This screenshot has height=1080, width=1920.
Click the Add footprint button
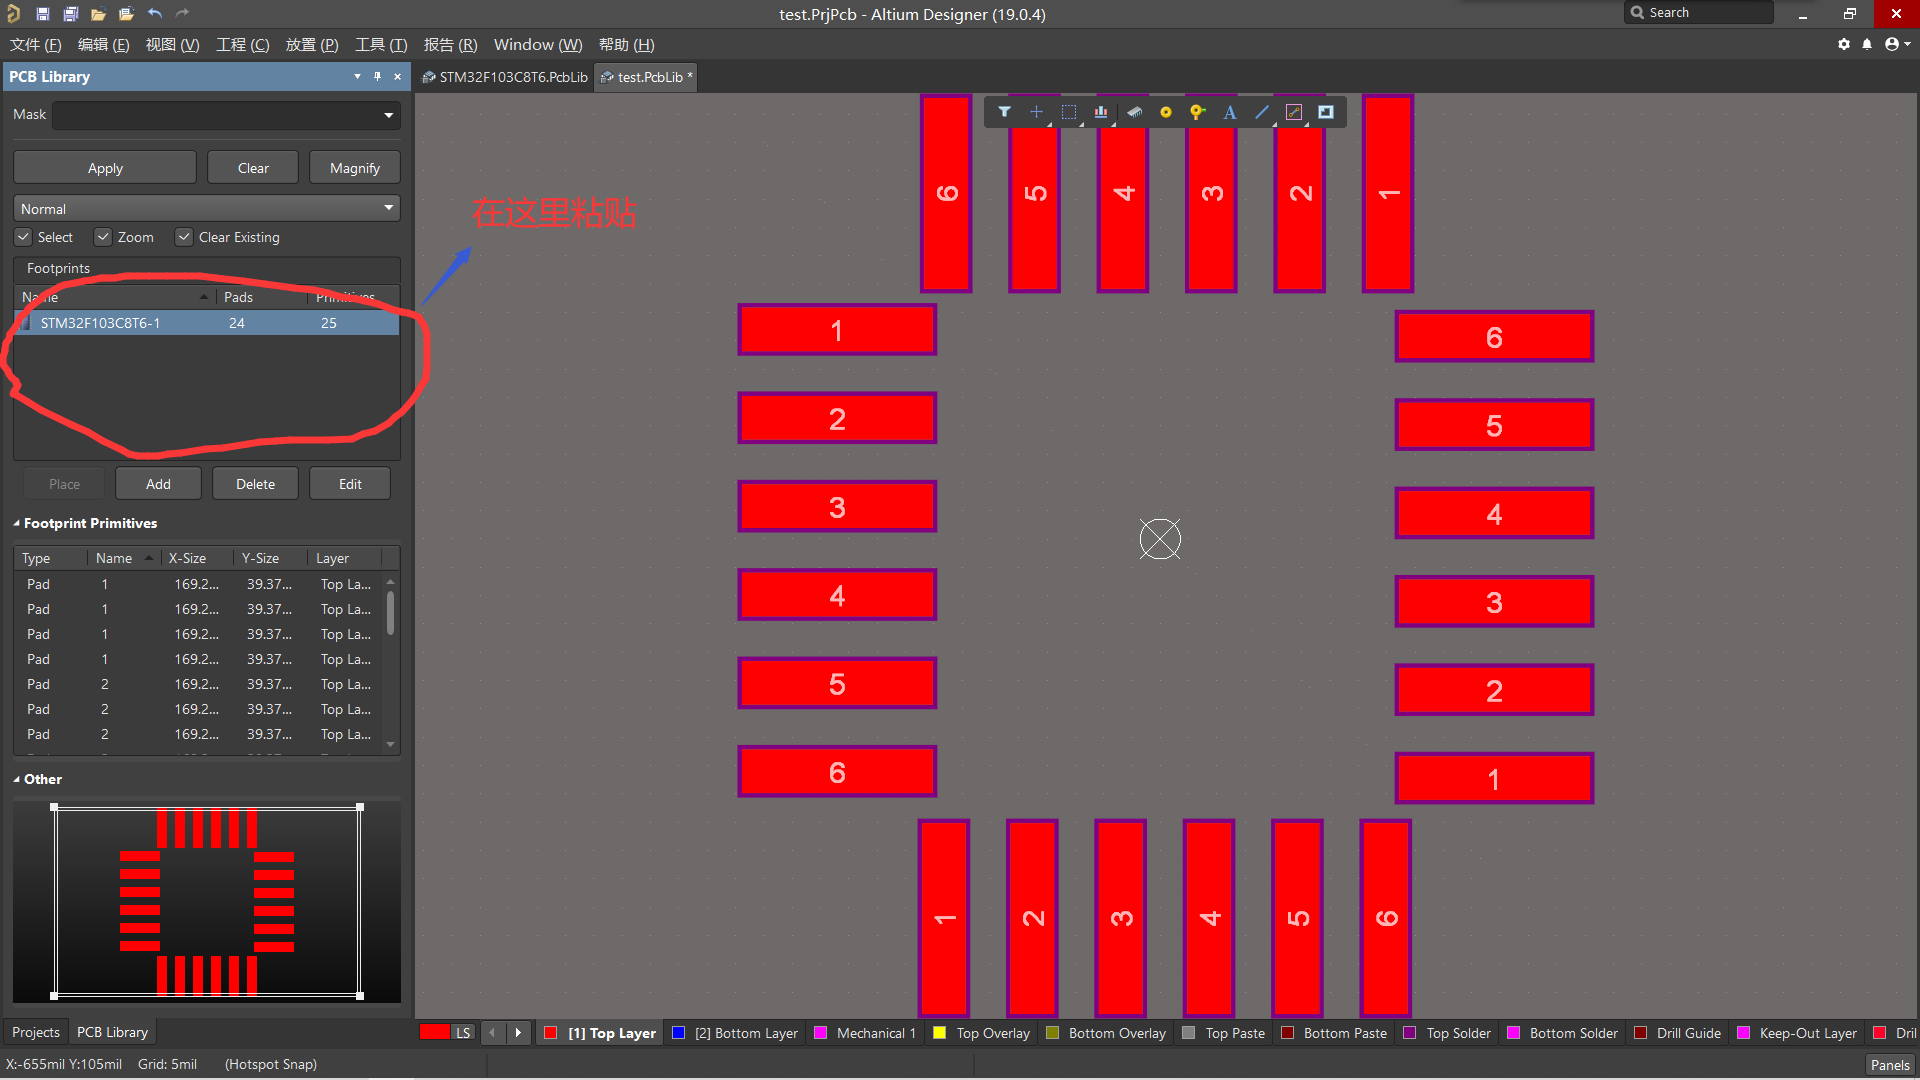click(x=157, y=483)
